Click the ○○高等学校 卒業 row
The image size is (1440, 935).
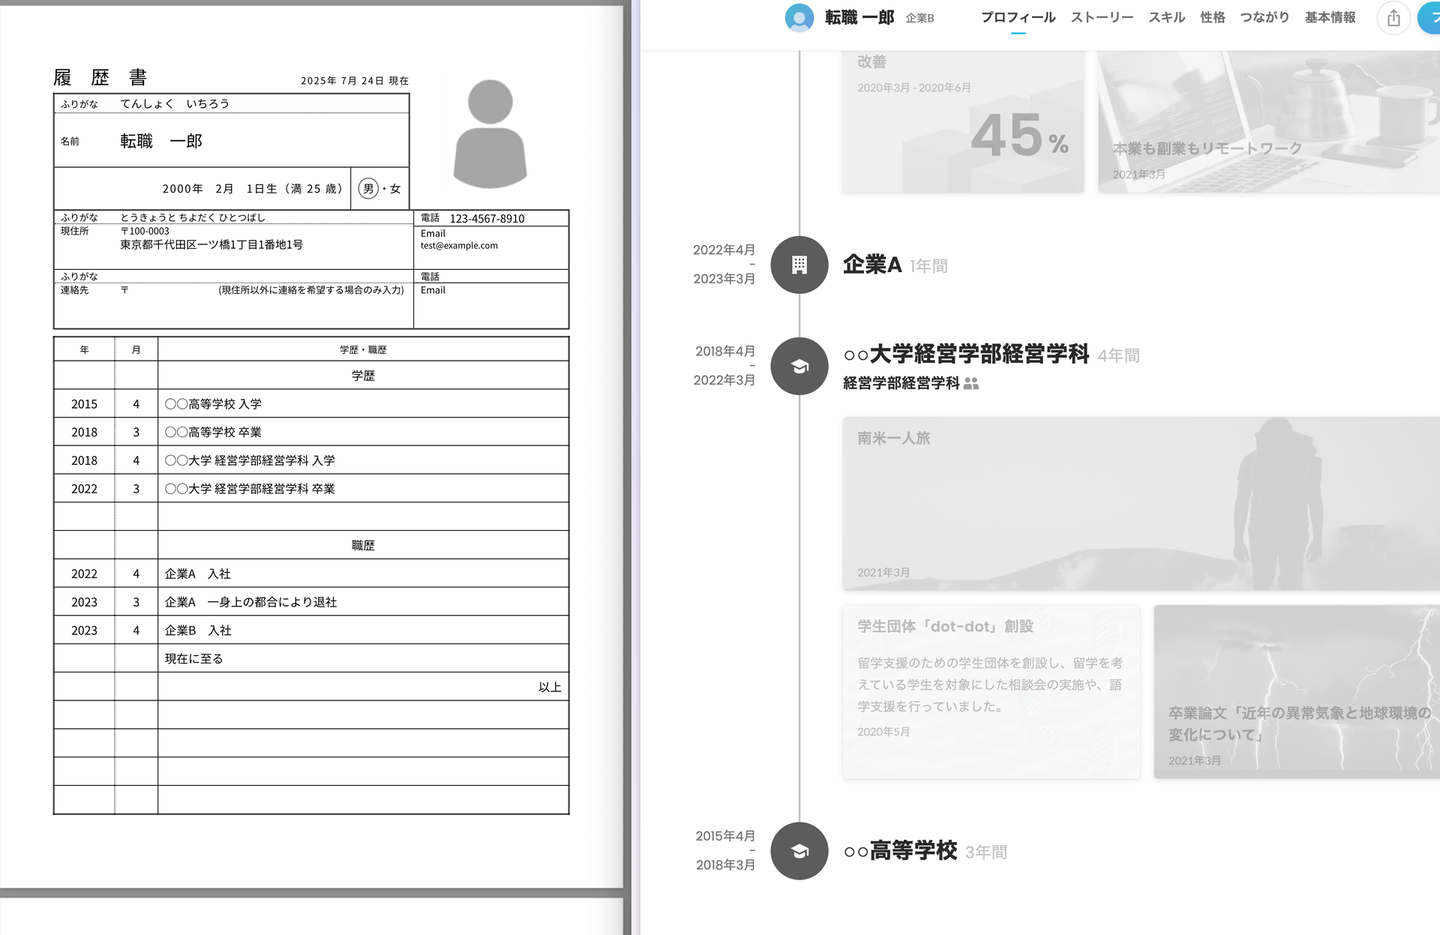311,432
